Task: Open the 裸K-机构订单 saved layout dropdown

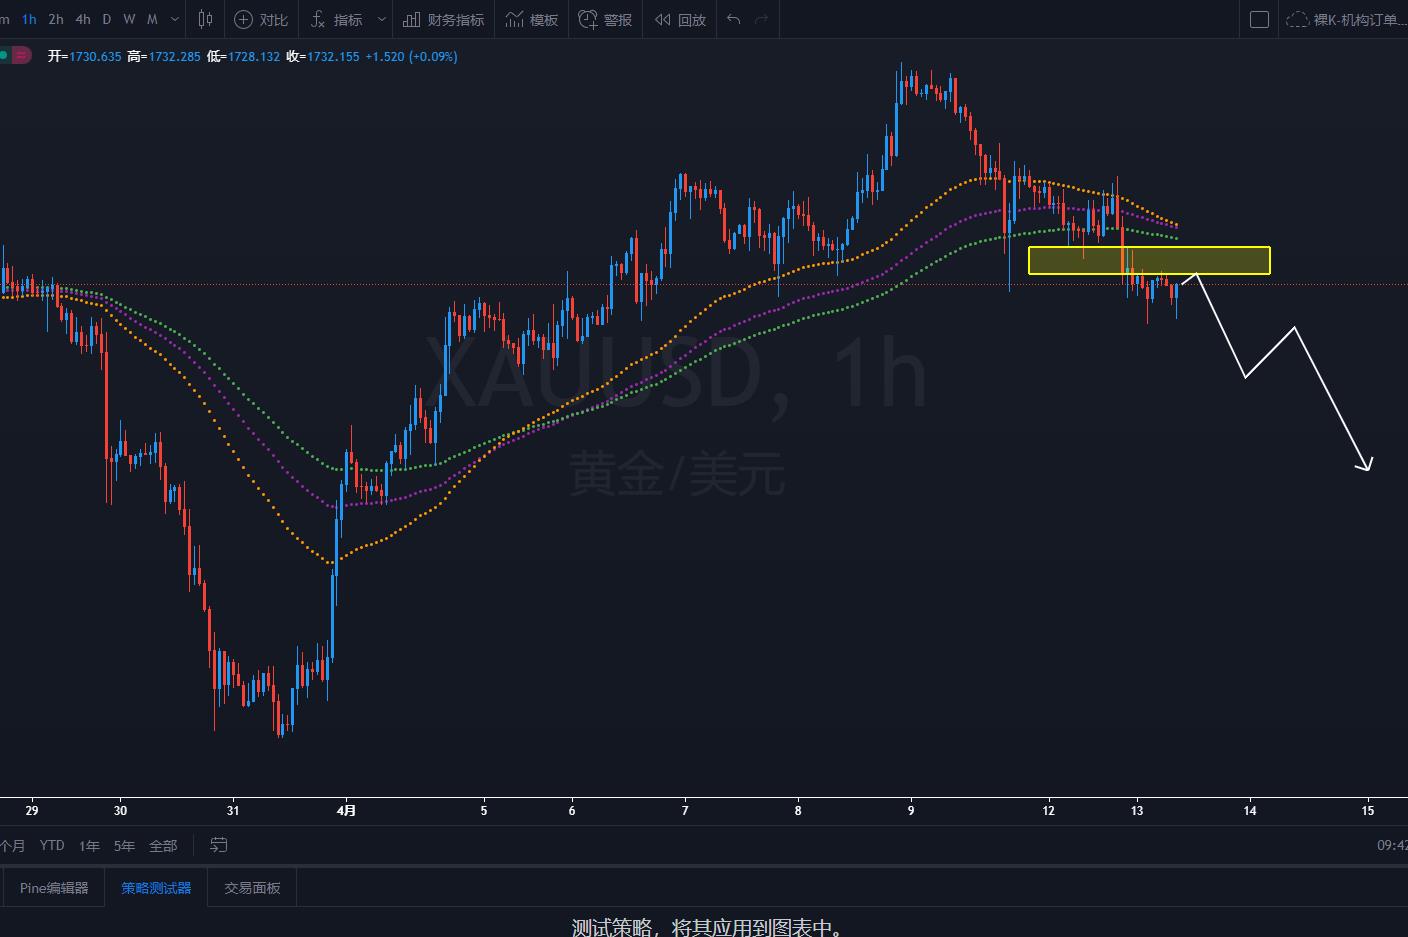Action: [1346, 19]
